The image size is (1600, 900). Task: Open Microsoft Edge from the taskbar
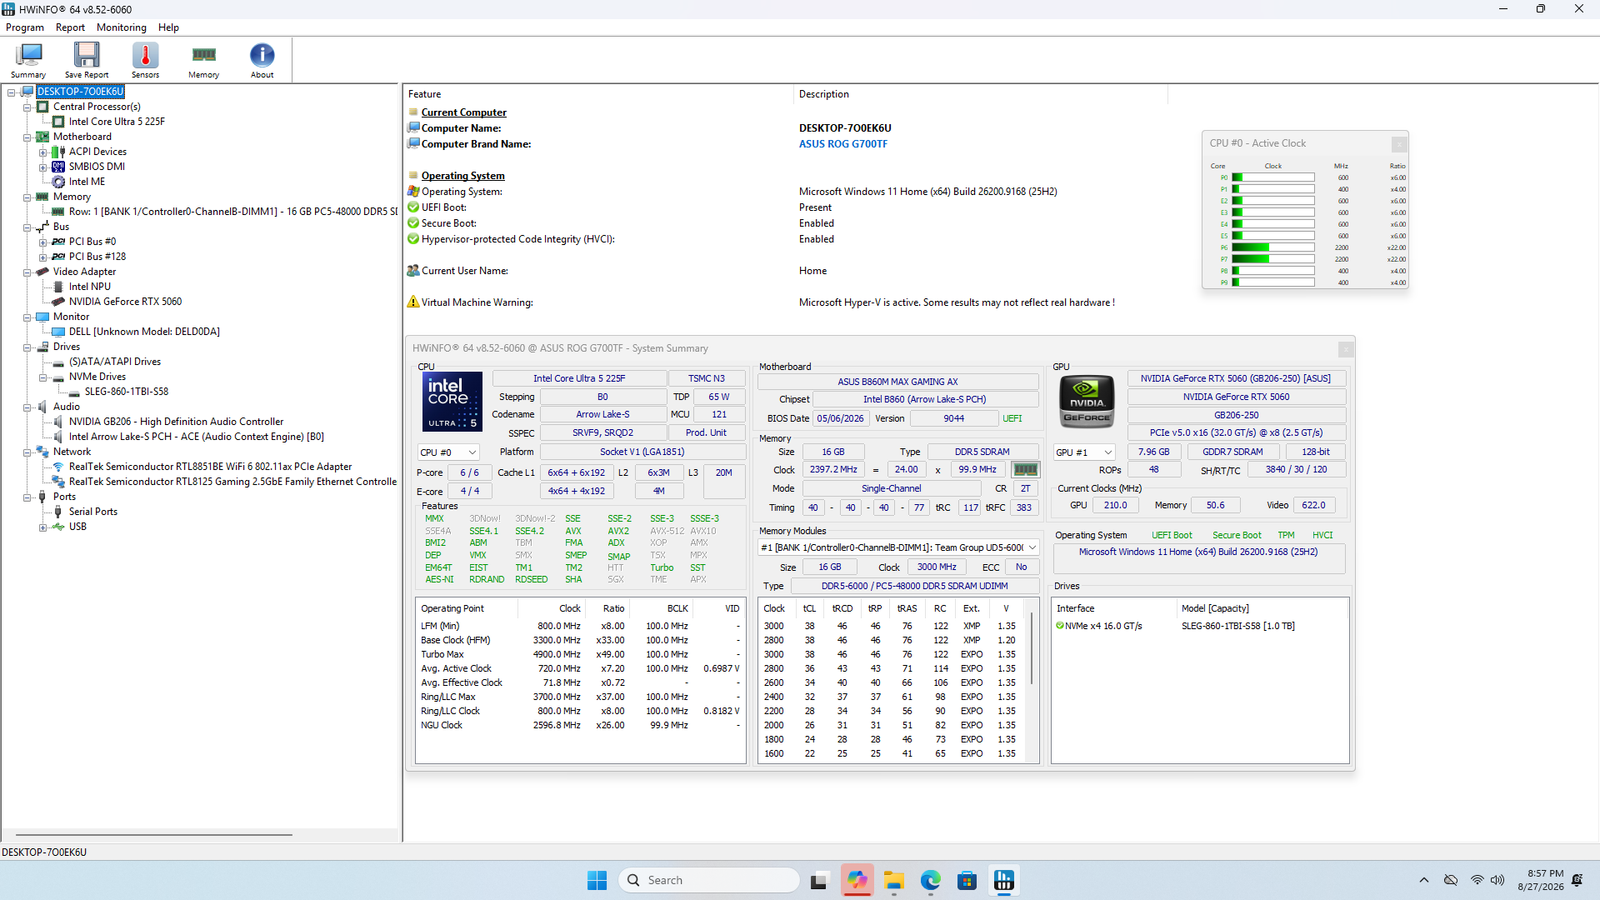tap(931, 880)
